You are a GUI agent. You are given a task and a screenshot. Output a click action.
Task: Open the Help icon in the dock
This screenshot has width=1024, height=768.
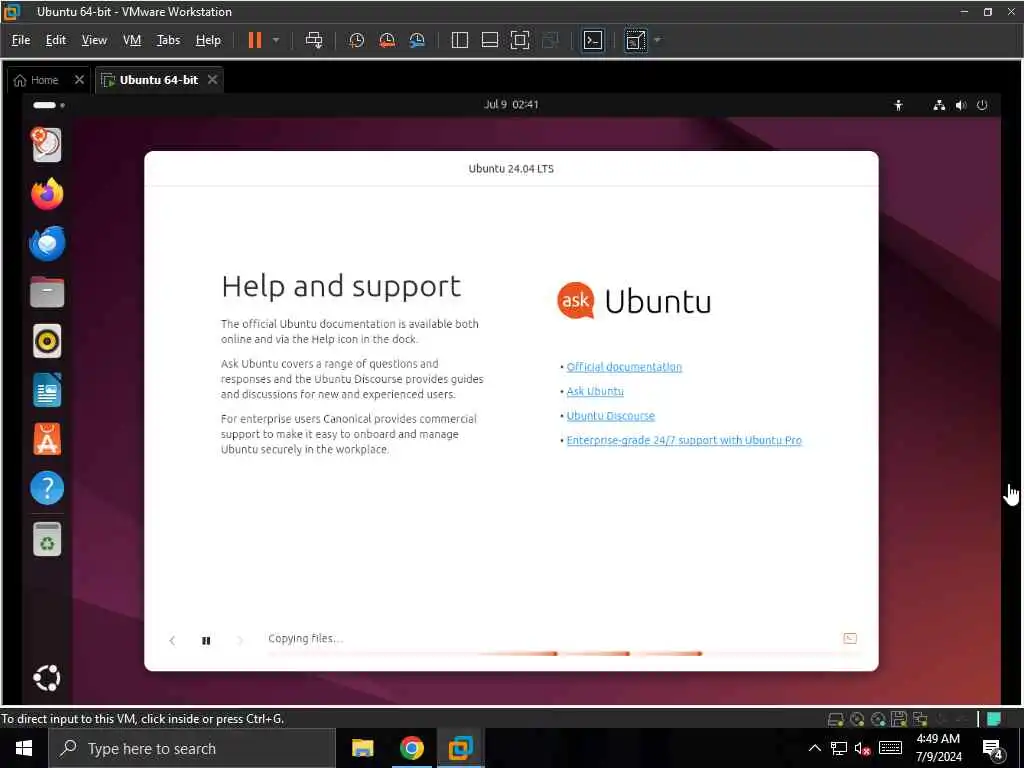[x=47, y=488]
